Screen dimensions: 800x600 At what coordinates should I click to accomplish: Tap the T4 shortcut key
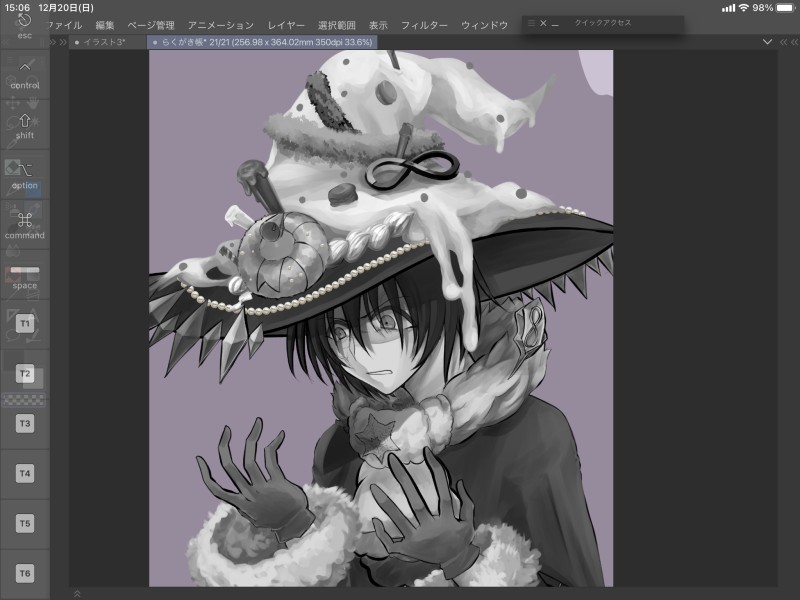(25, 473)
